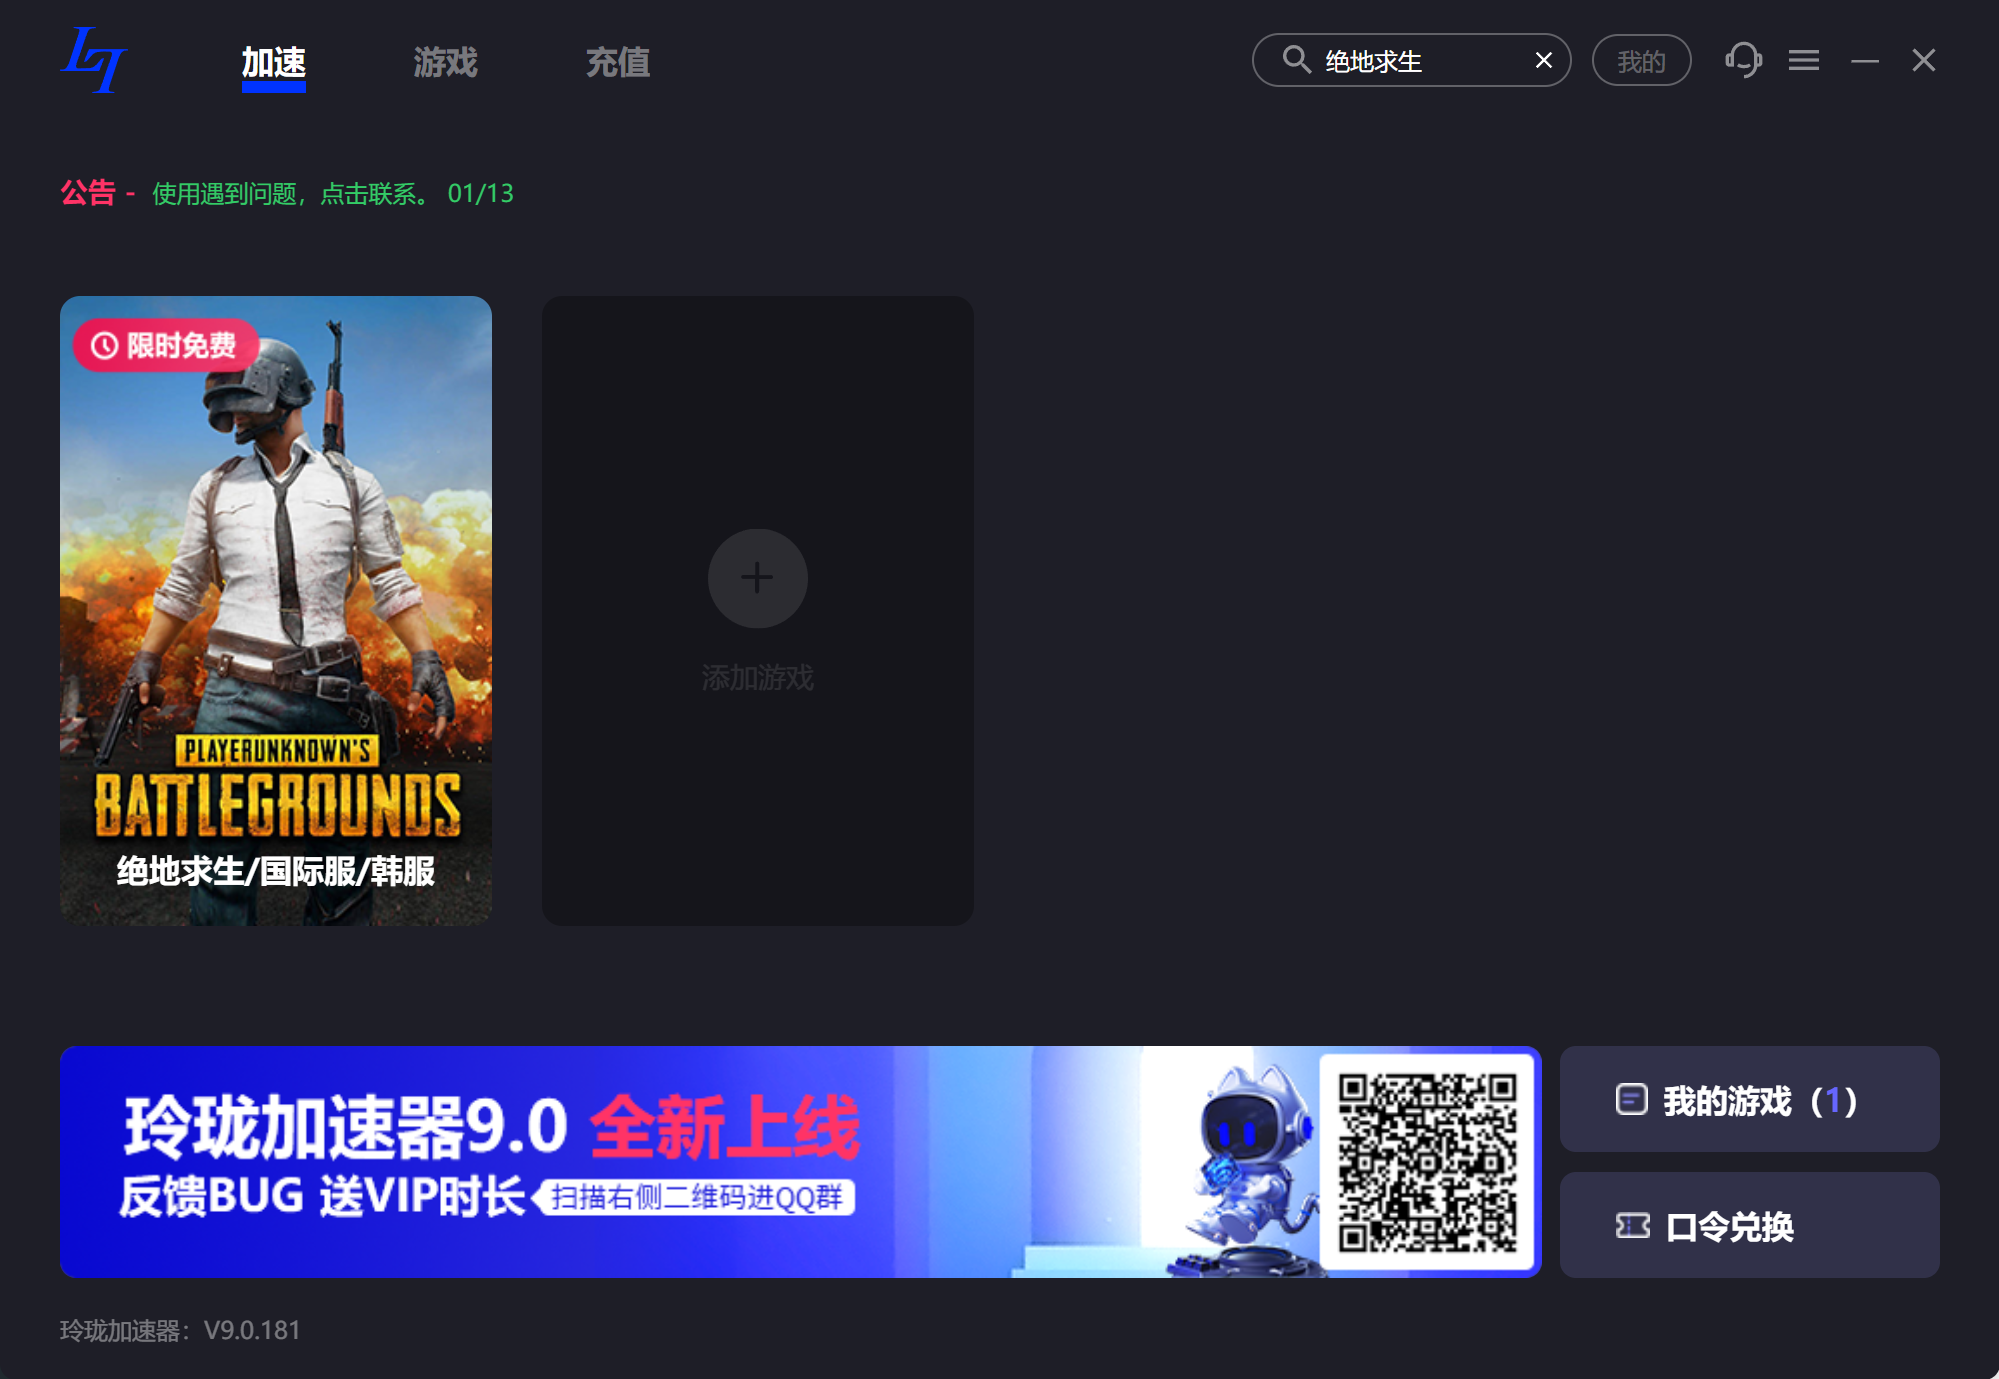
Task: Open 我的游戏 (1) button
Action: 1749,1099
